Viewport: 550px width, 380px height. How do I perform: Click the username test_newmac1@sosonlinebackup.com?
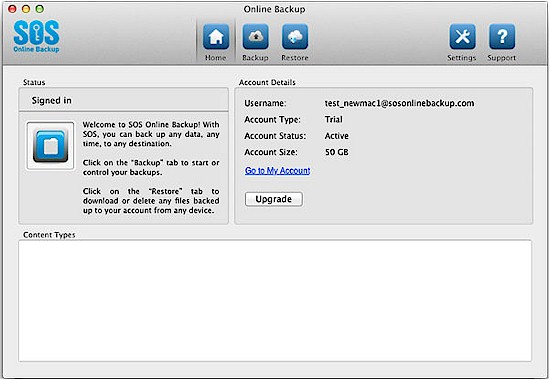(x=399, y=103)
